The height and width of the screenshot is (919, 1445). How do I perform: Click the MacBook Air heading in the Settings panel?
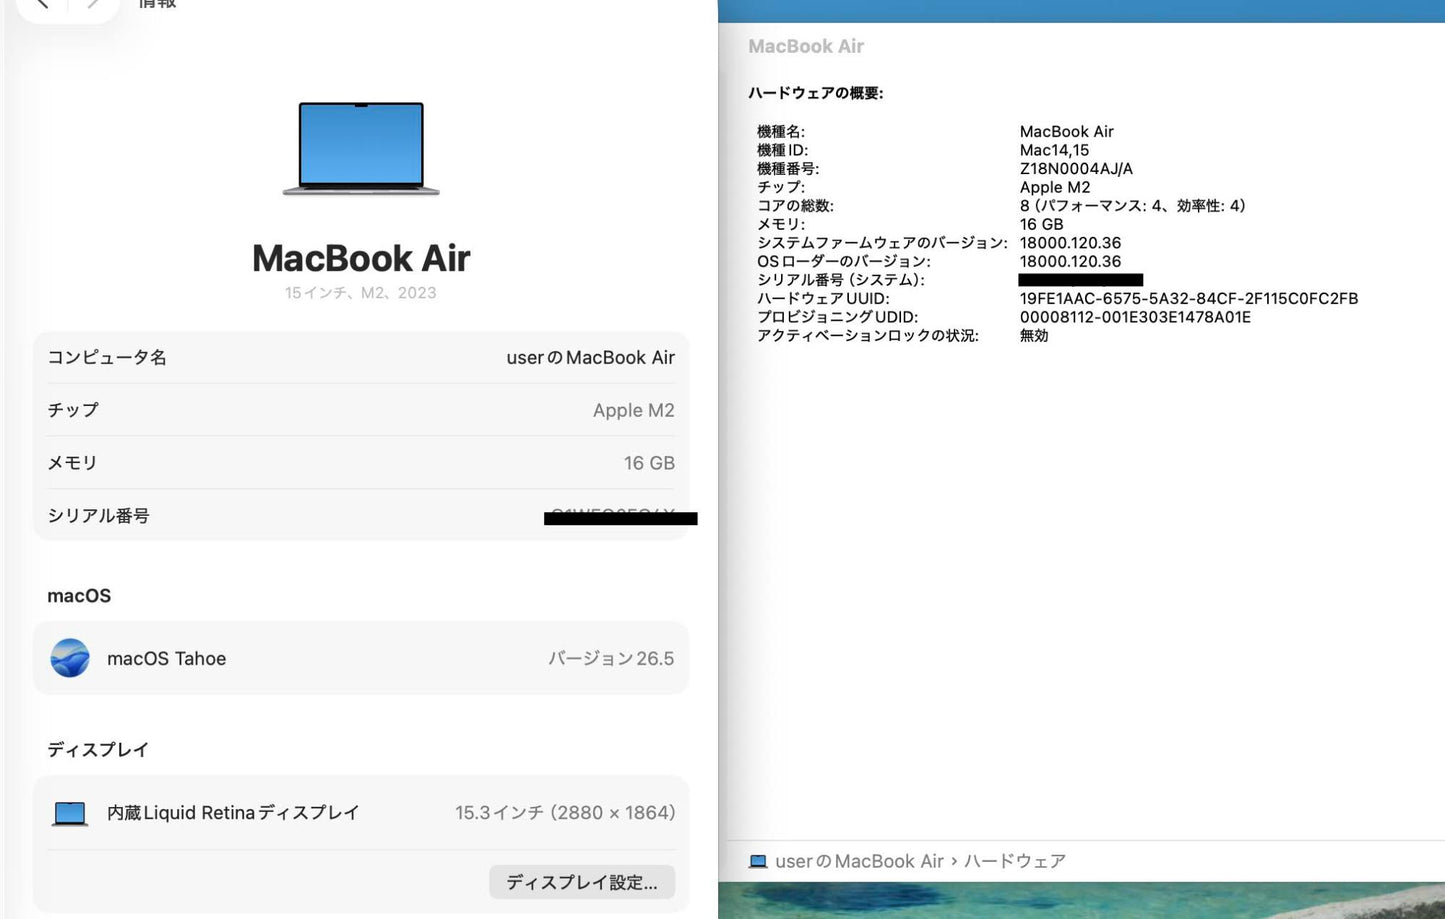[x=361, y=258]
